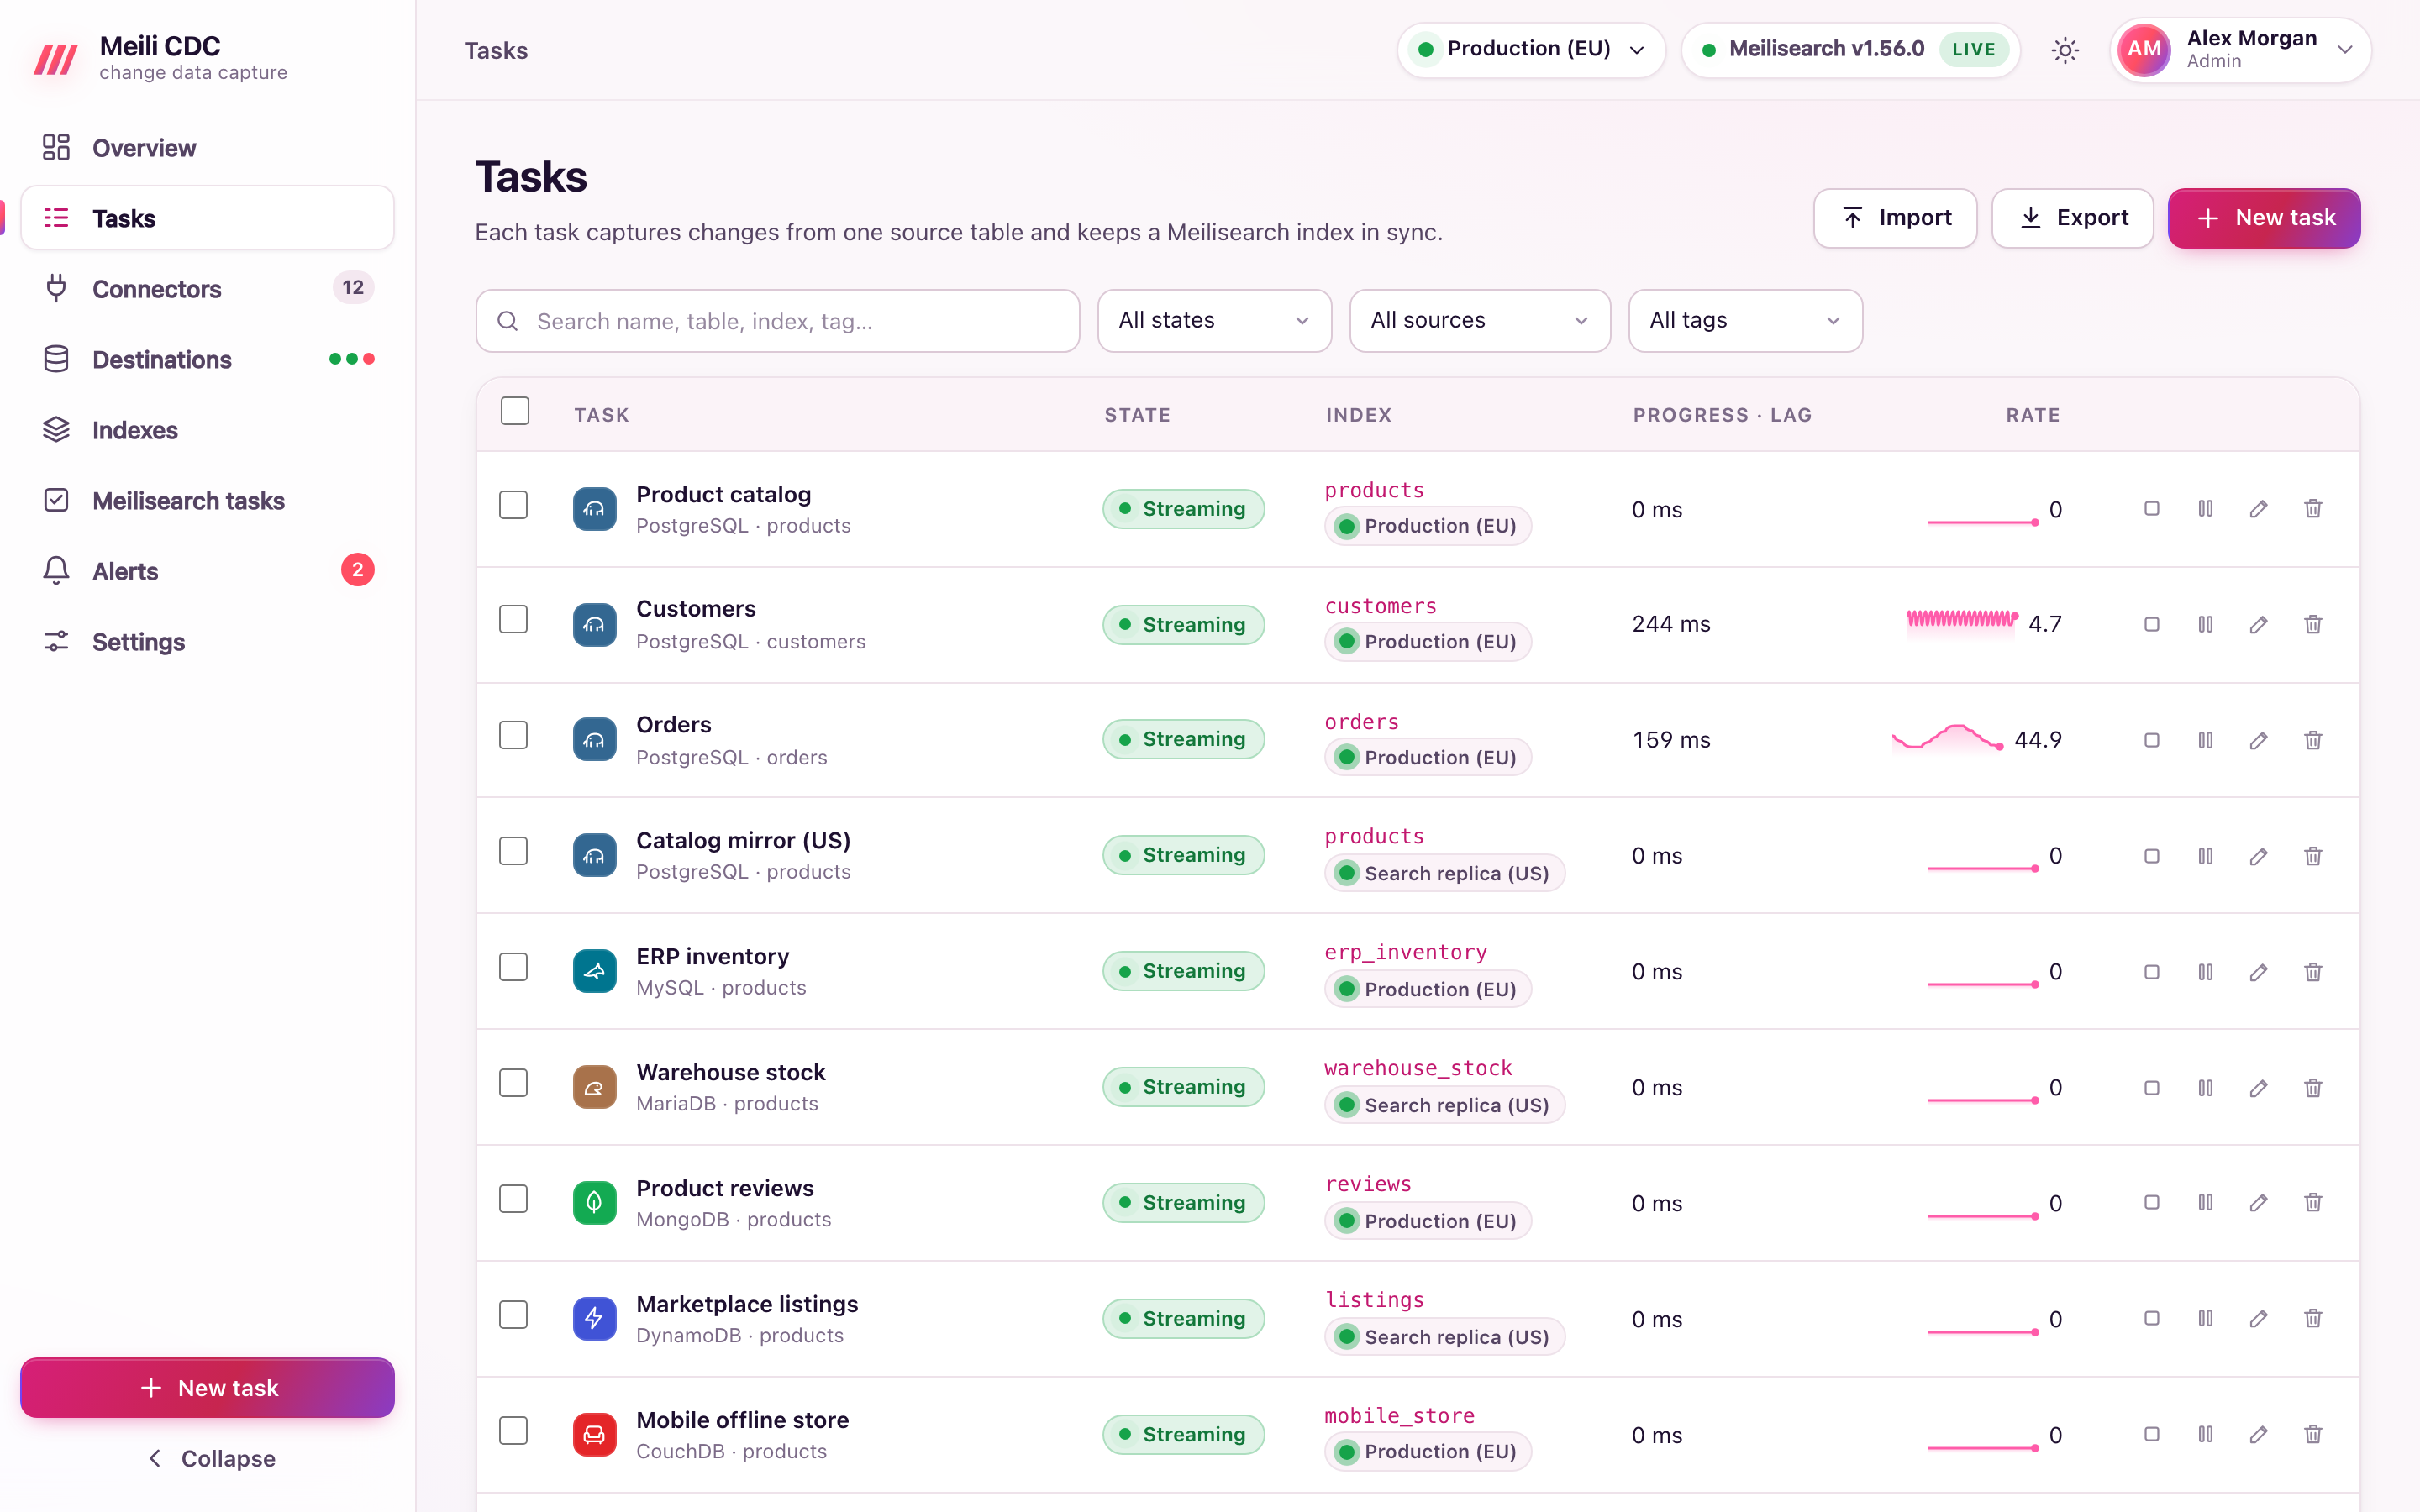2420x1512 pixels.
Task: Click the Mobile offline store CouchDB icon
Action: tap(594, 1435)
